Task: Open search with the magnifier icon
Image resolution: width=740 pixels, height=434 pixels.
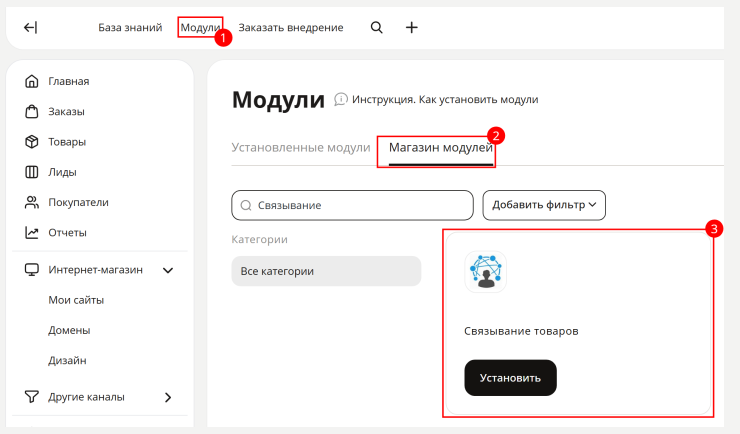Action: [377, 27]
